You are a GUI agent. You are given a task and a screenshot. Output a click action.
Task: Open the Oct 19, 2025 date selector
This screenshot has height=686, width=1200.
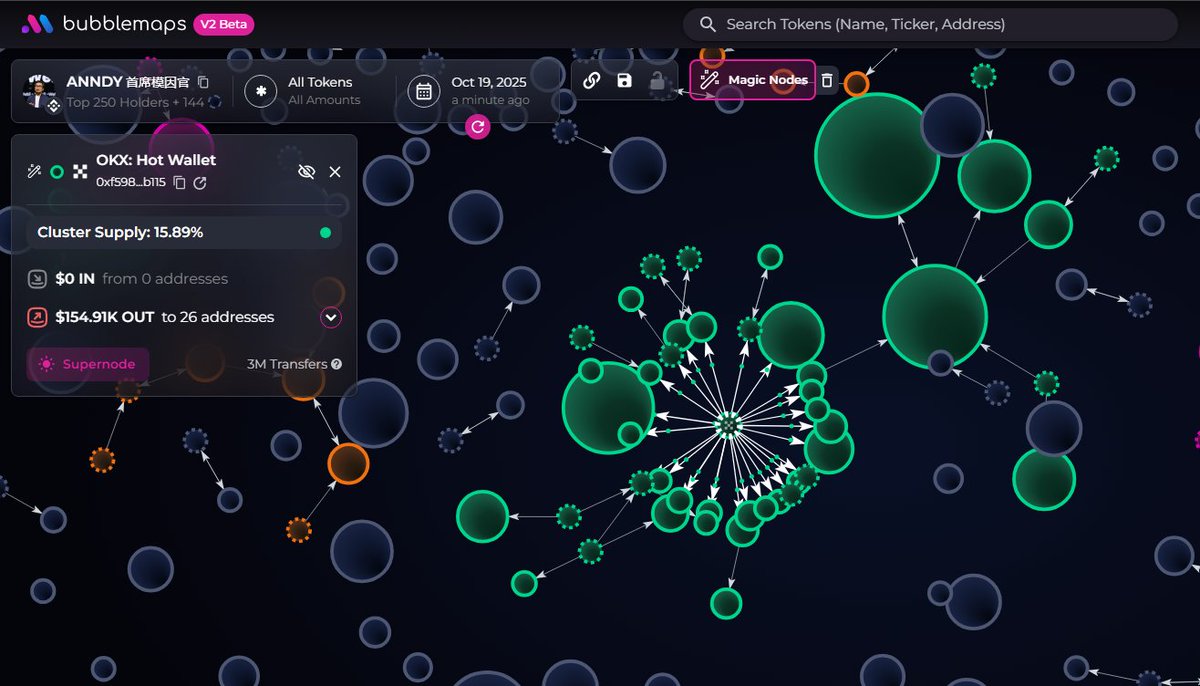click(472, 91)
